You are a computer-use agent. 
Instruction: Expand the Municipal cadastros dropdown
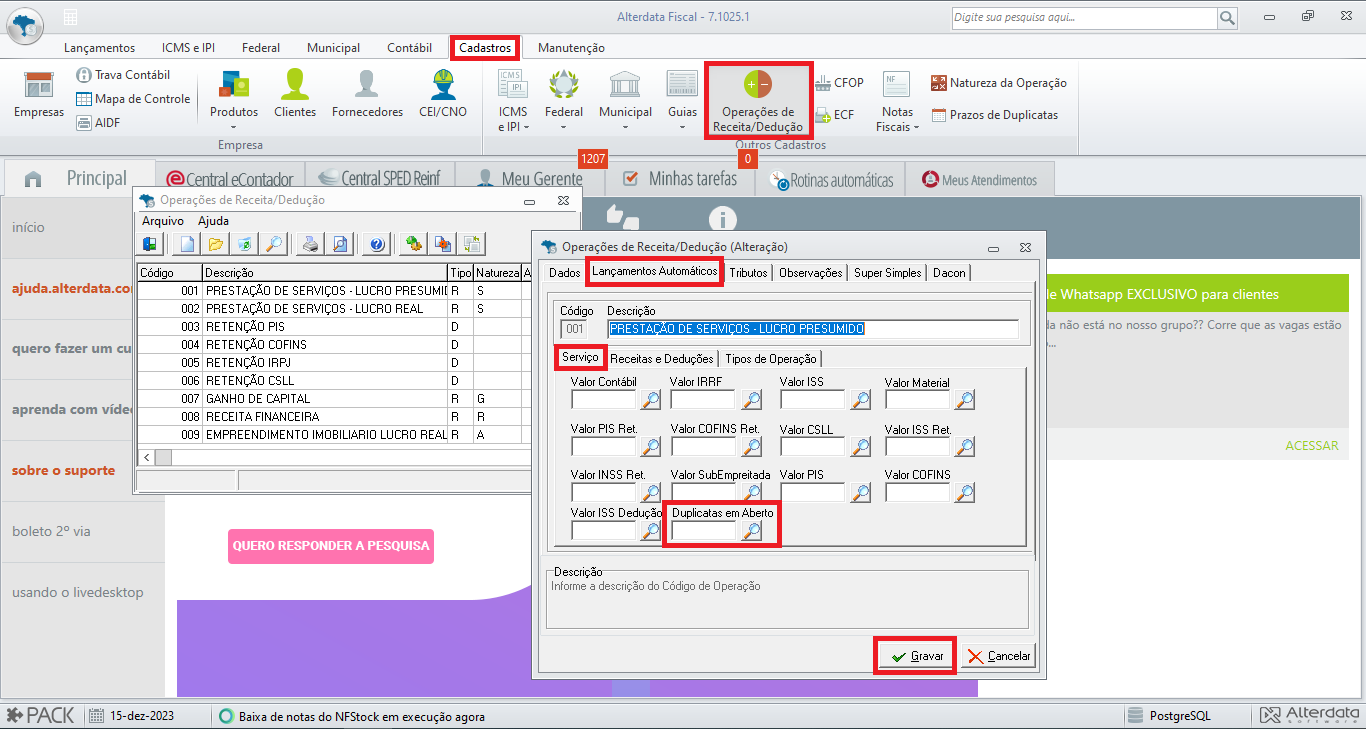coord(625,127)
